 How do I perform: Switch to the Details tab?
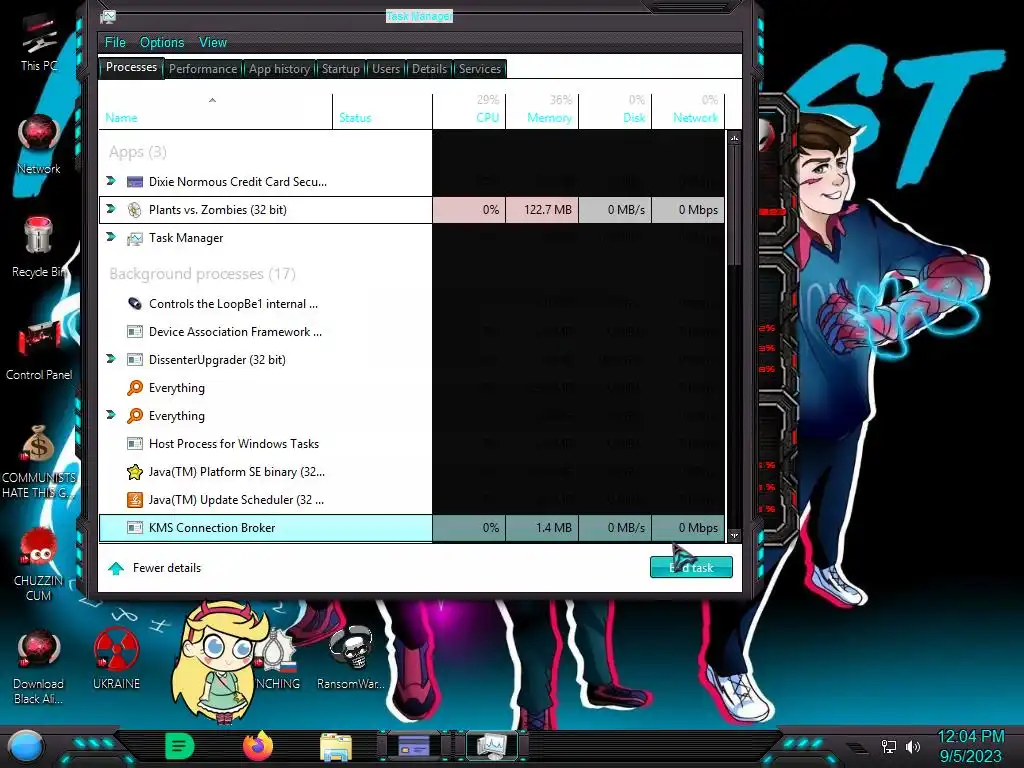click(429, 69)
